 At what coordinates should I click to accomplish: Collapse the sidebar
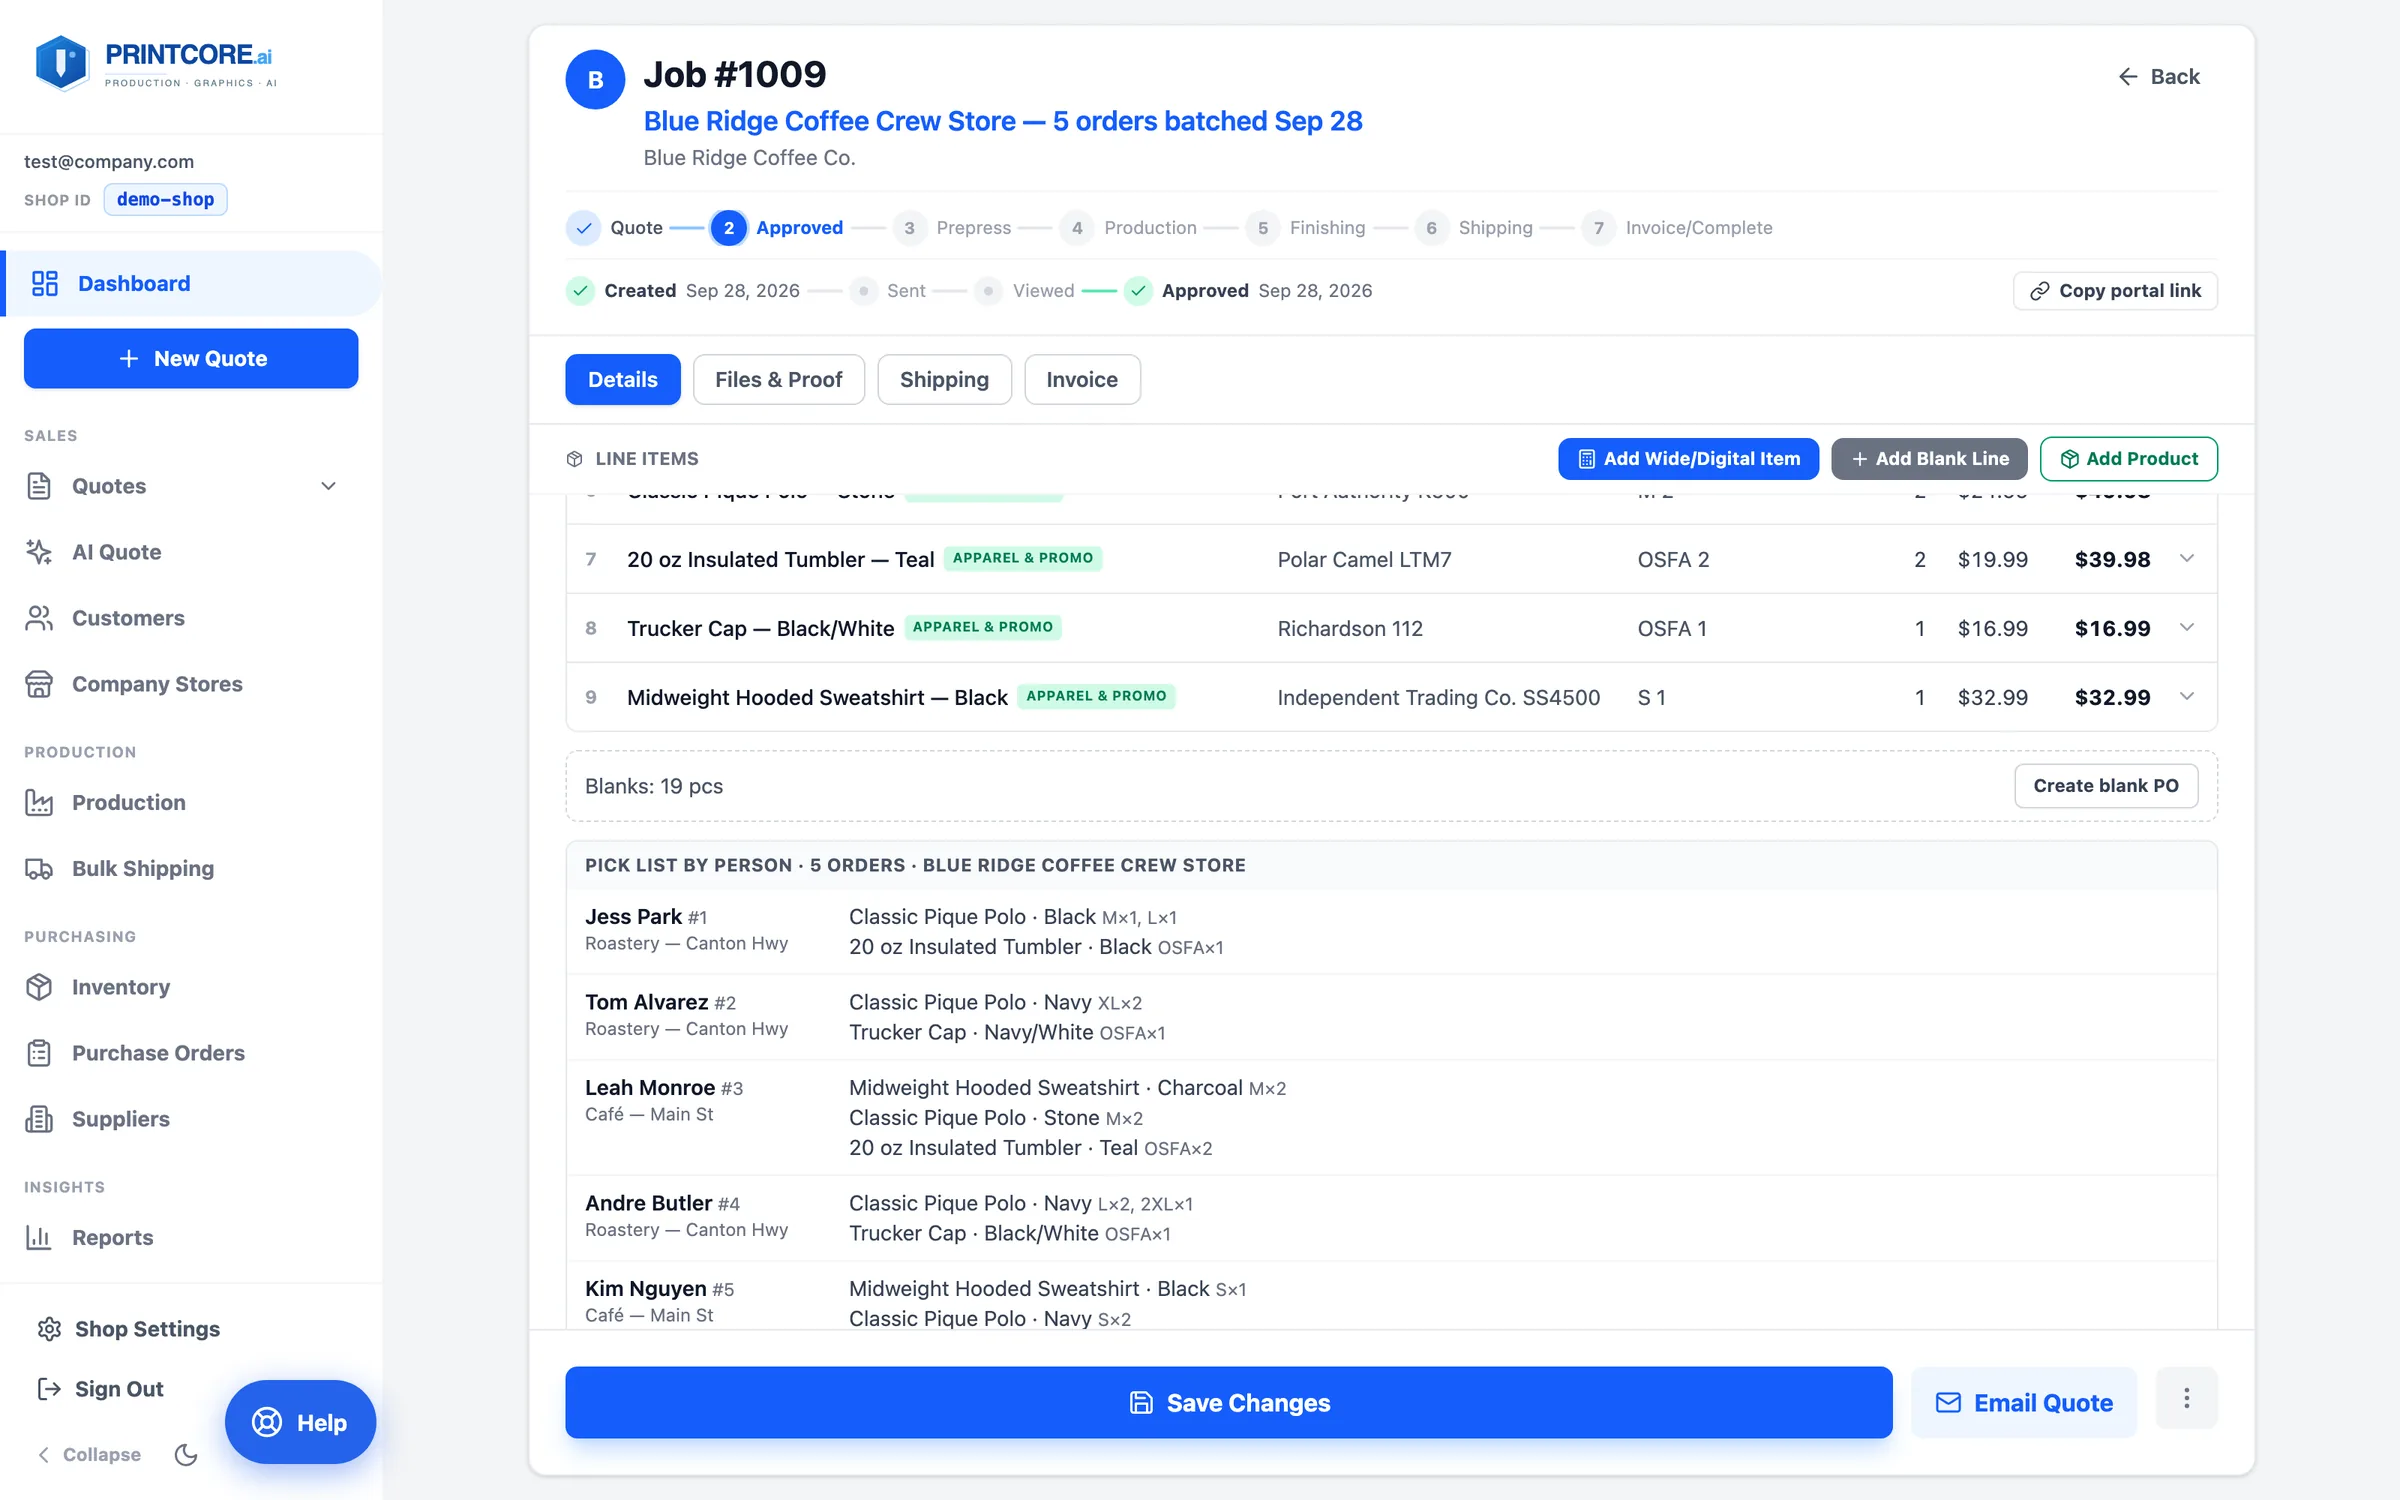[89, 1455]
